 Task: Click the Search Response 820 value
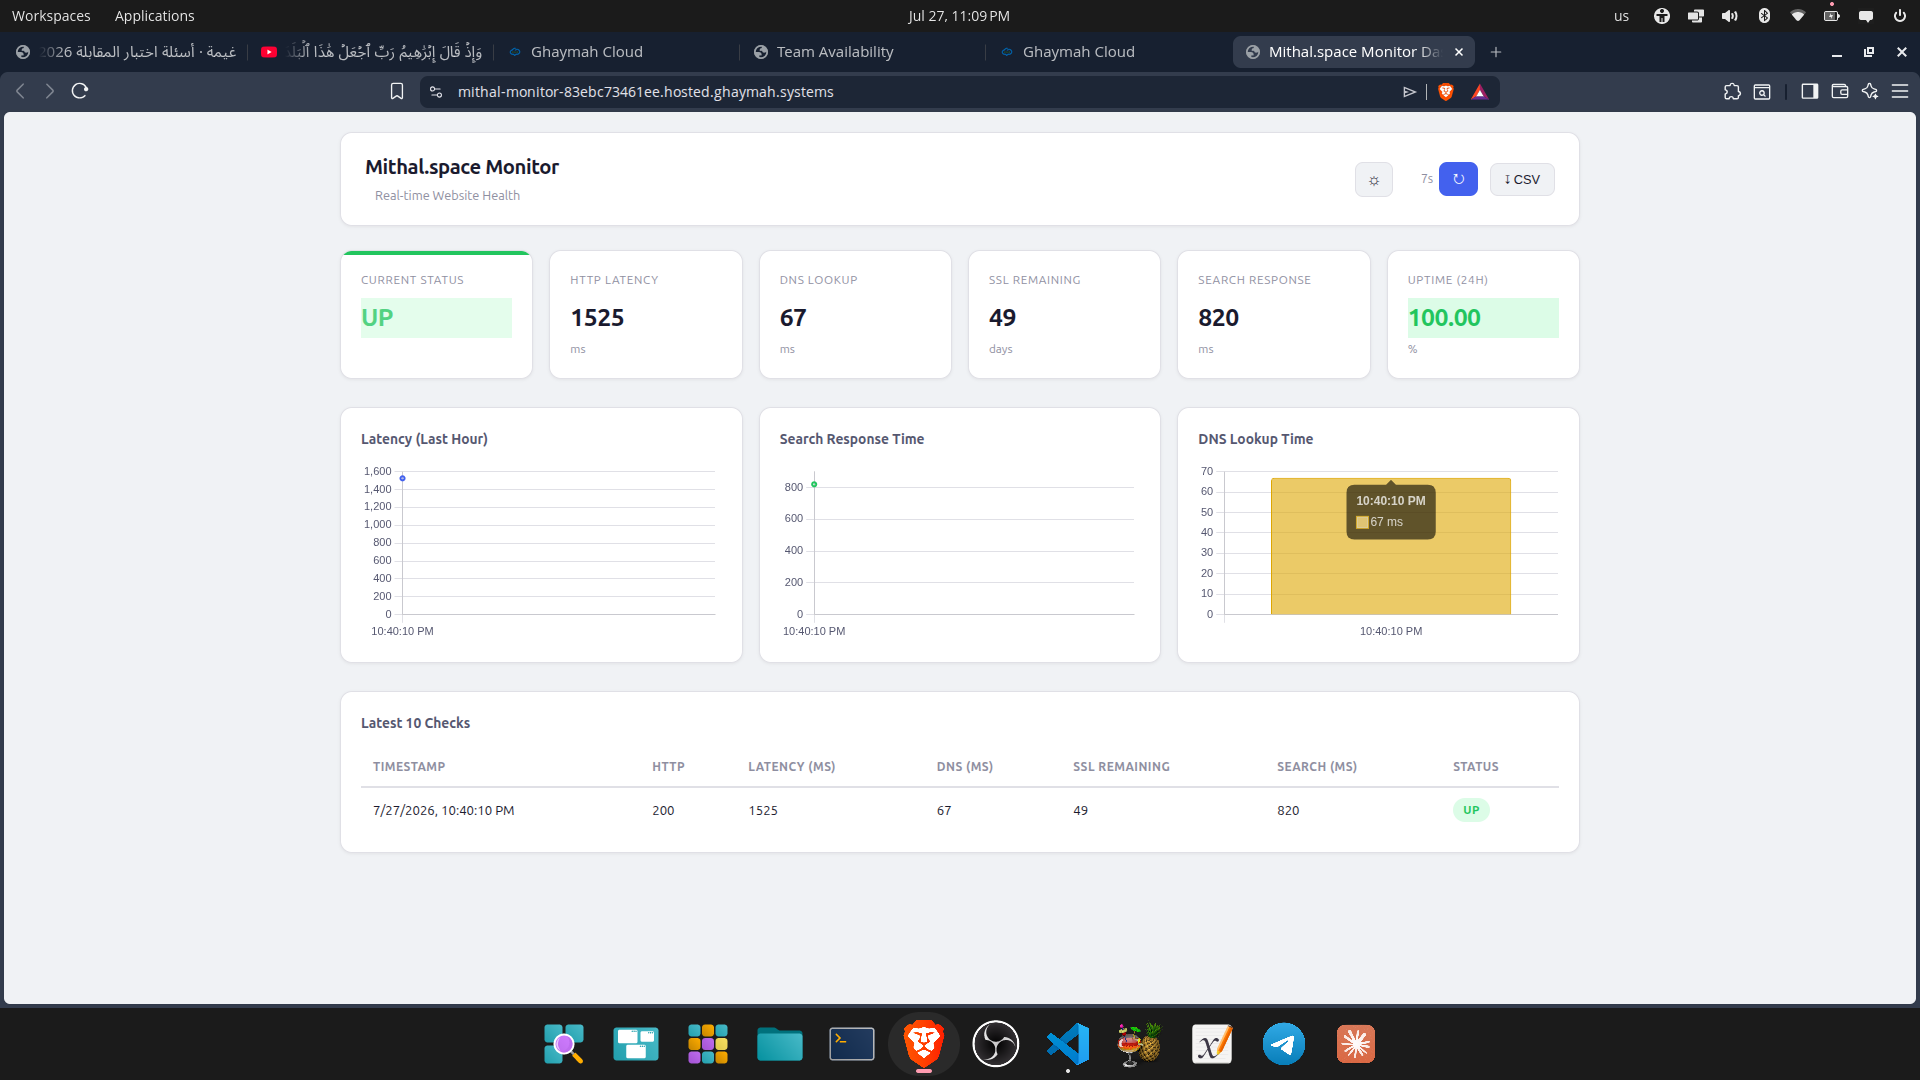click(x=1218, y=318)
